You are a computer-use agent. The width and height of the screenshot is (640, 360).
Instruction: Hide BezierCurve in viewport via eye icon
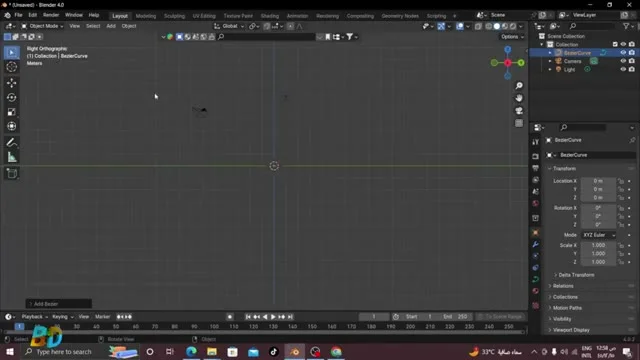coord(623,53)
